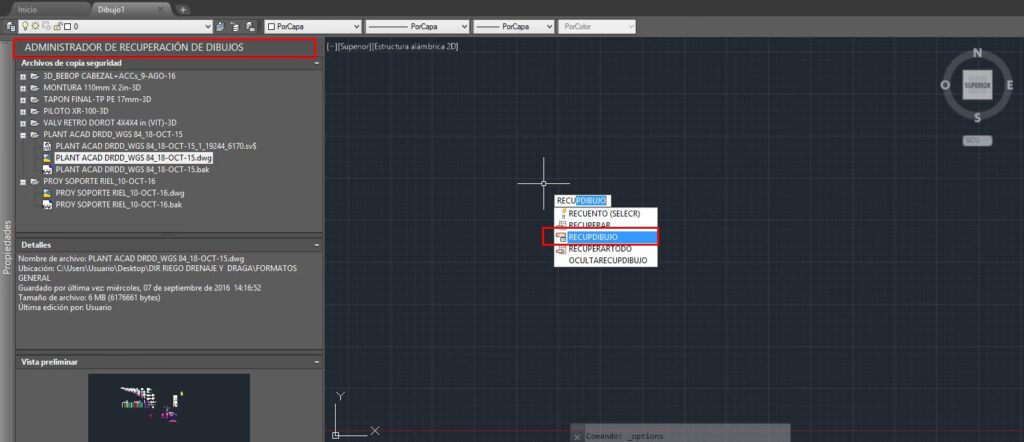Switch to the Inicio tab
Screen dimensions: 1024x442
click(28, 8)
